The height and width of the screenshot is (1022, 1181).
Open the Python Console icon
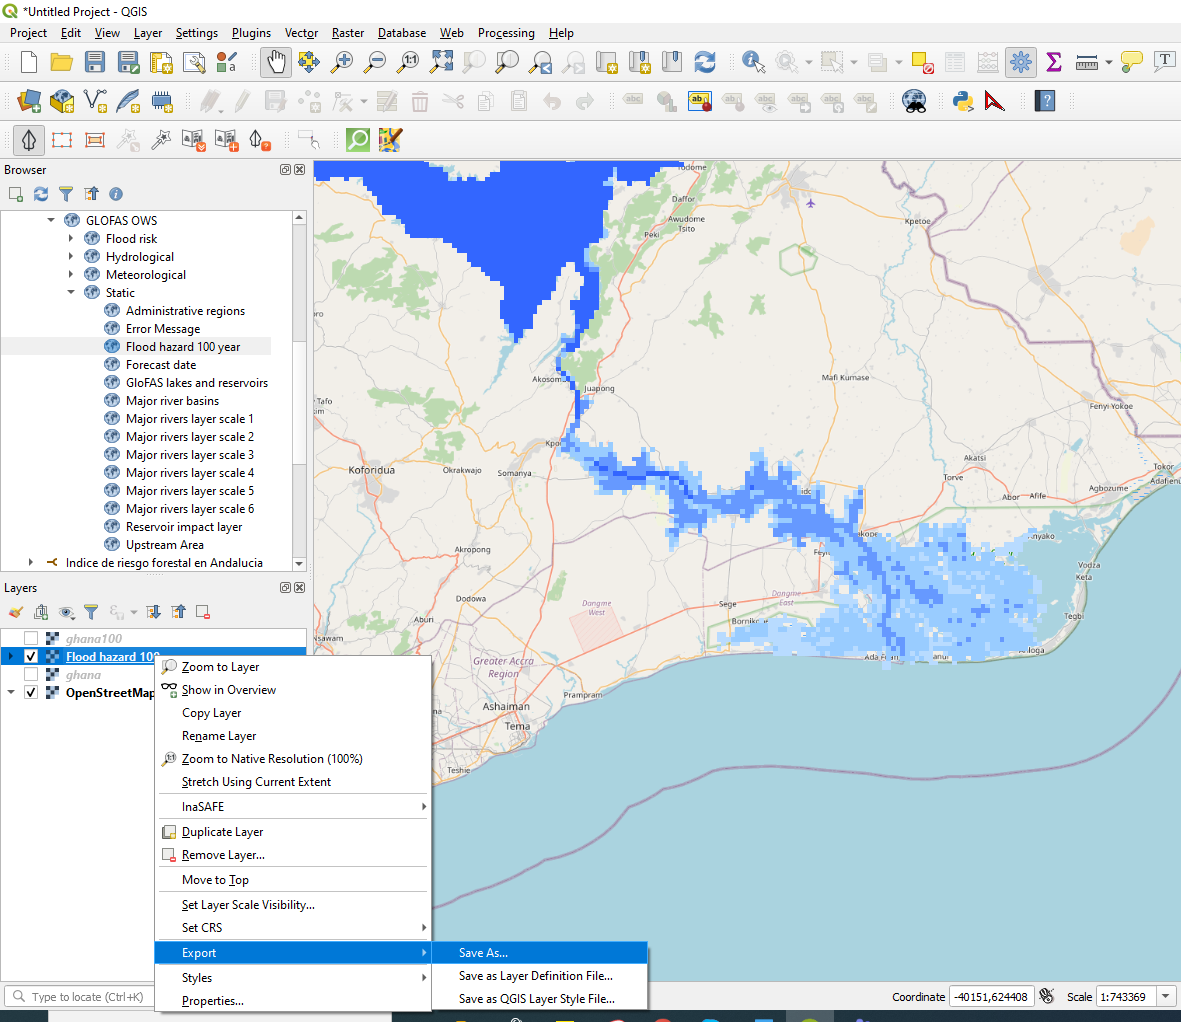pyautogui.click(x=962, y=100)
